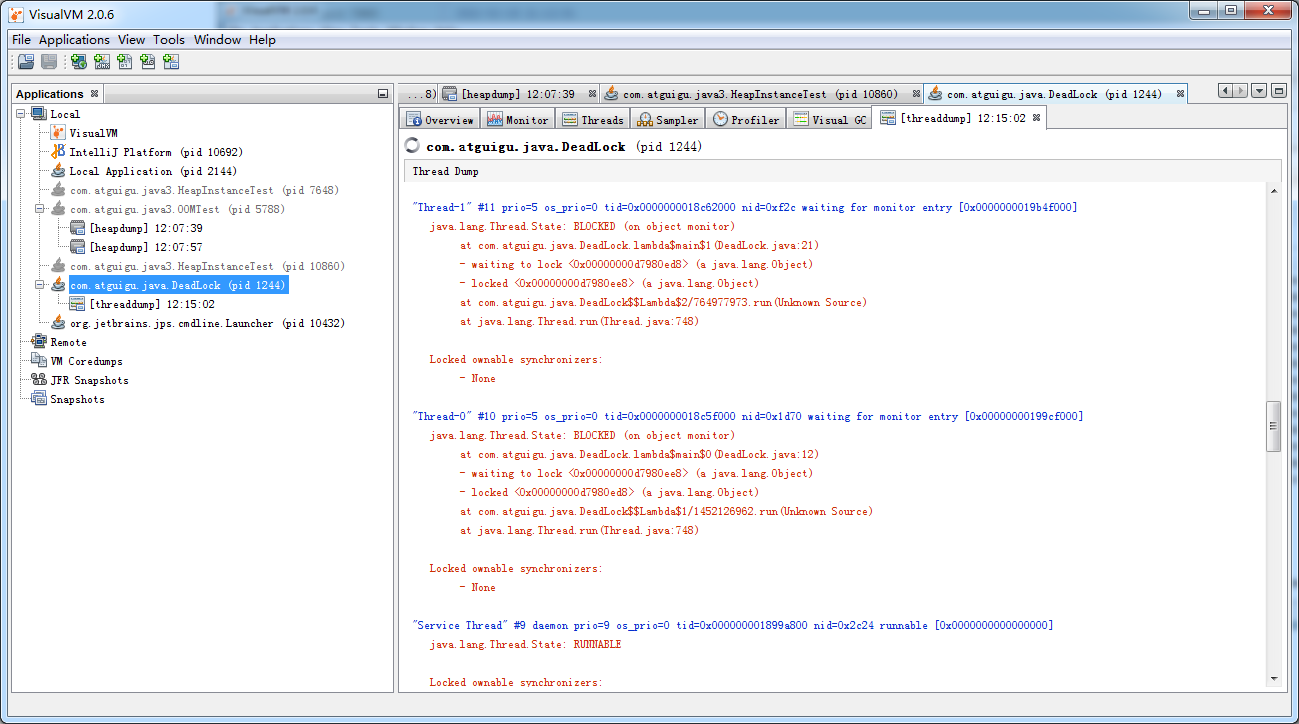Click the Snapshots node icon
Screen dimensions: 1299x724
(39, 399)
